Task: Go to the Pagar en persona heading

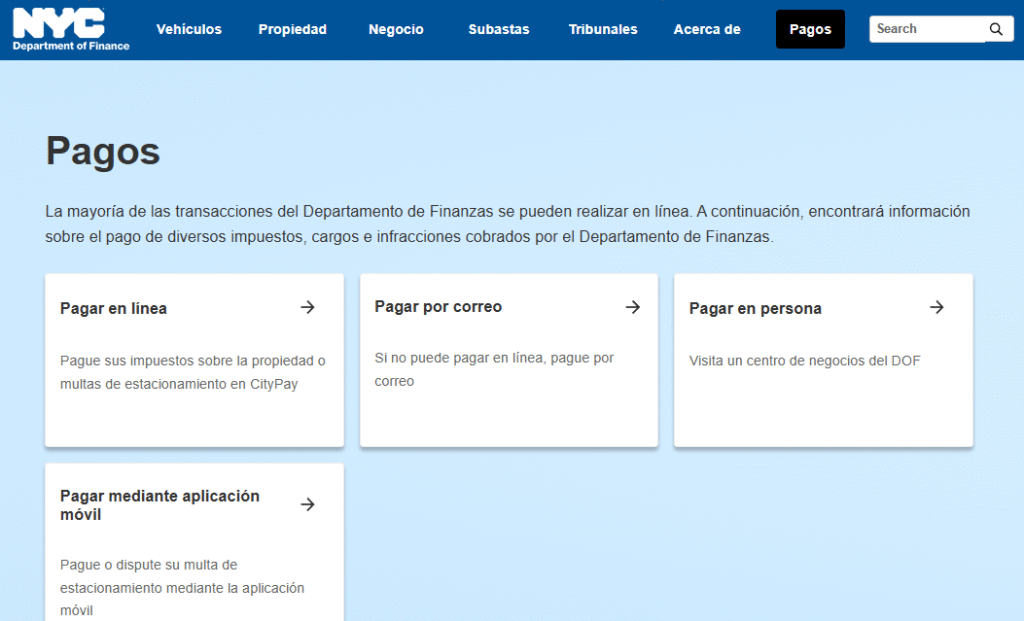Action: click(x=755, y=308)
